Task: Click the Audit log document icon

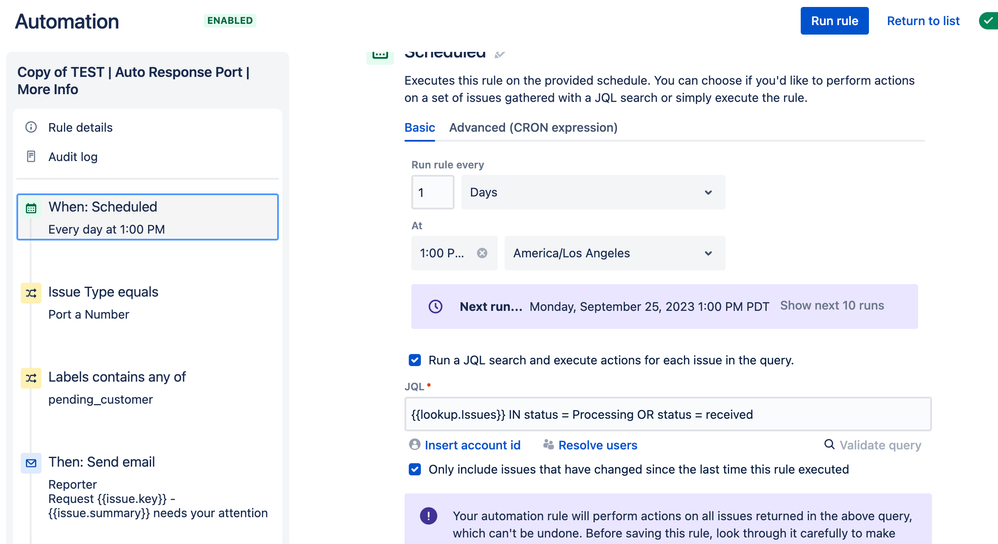Action: [31, 157]
